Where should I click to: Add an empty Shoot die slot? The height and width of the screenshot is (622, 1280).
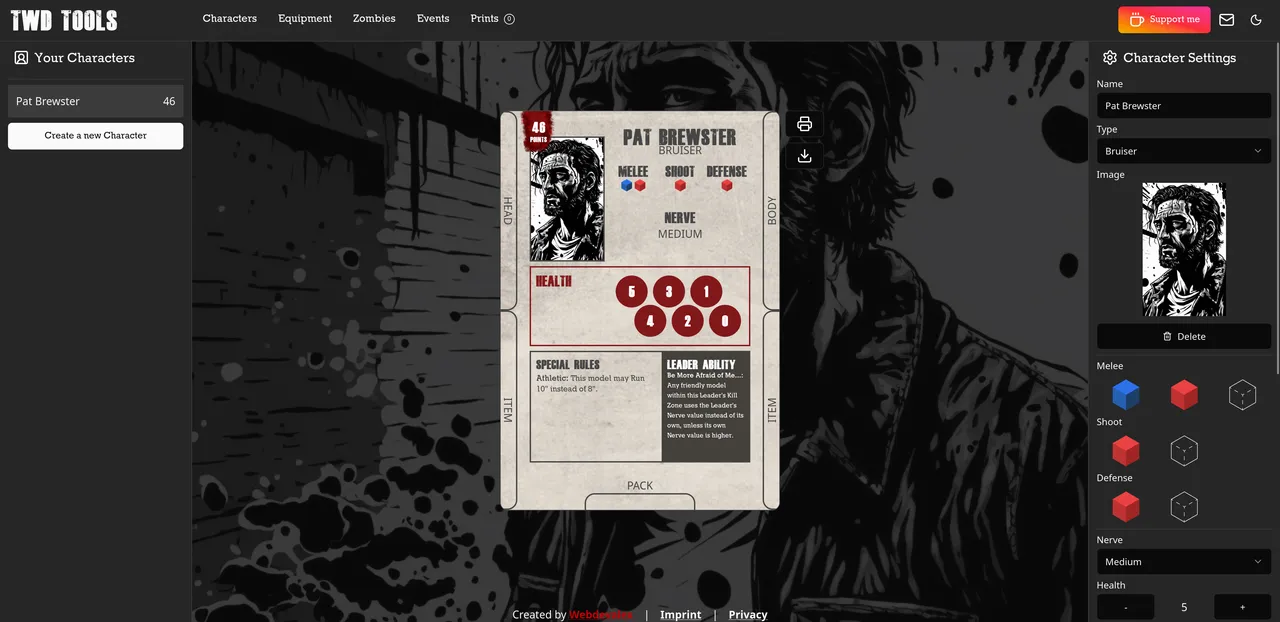point(1184,450)
